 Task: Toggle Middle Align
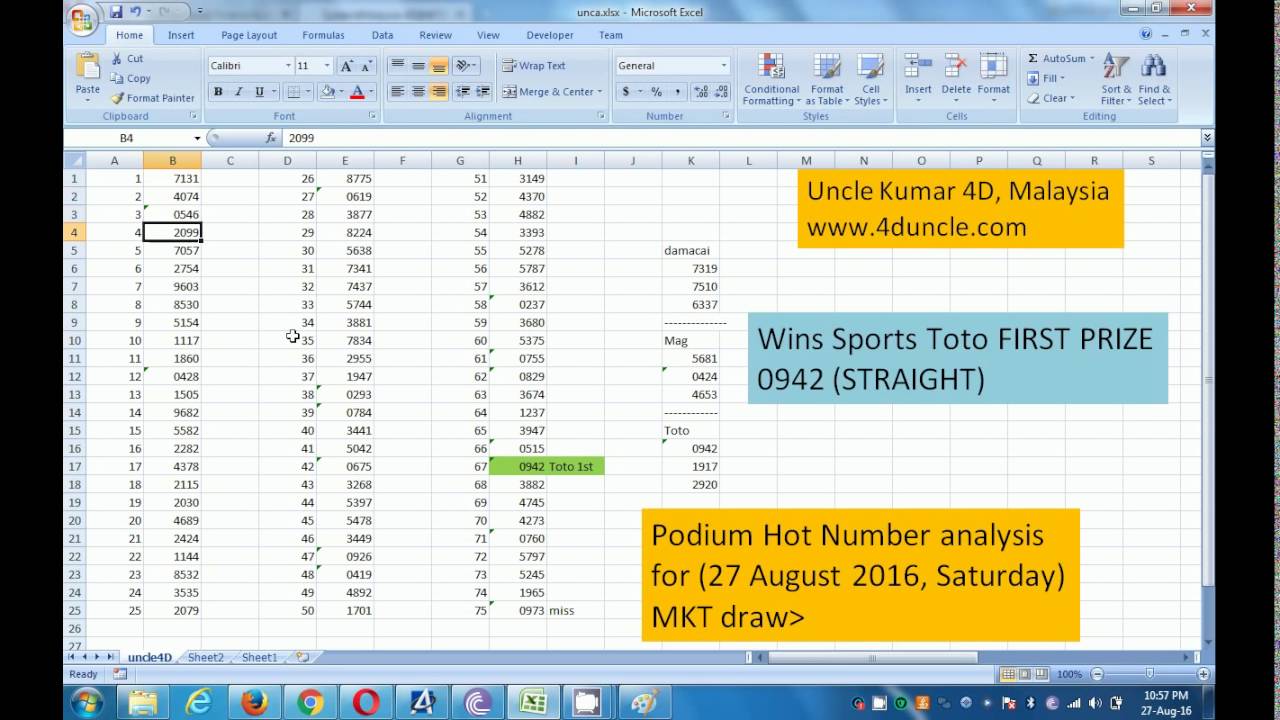[418, 66]
